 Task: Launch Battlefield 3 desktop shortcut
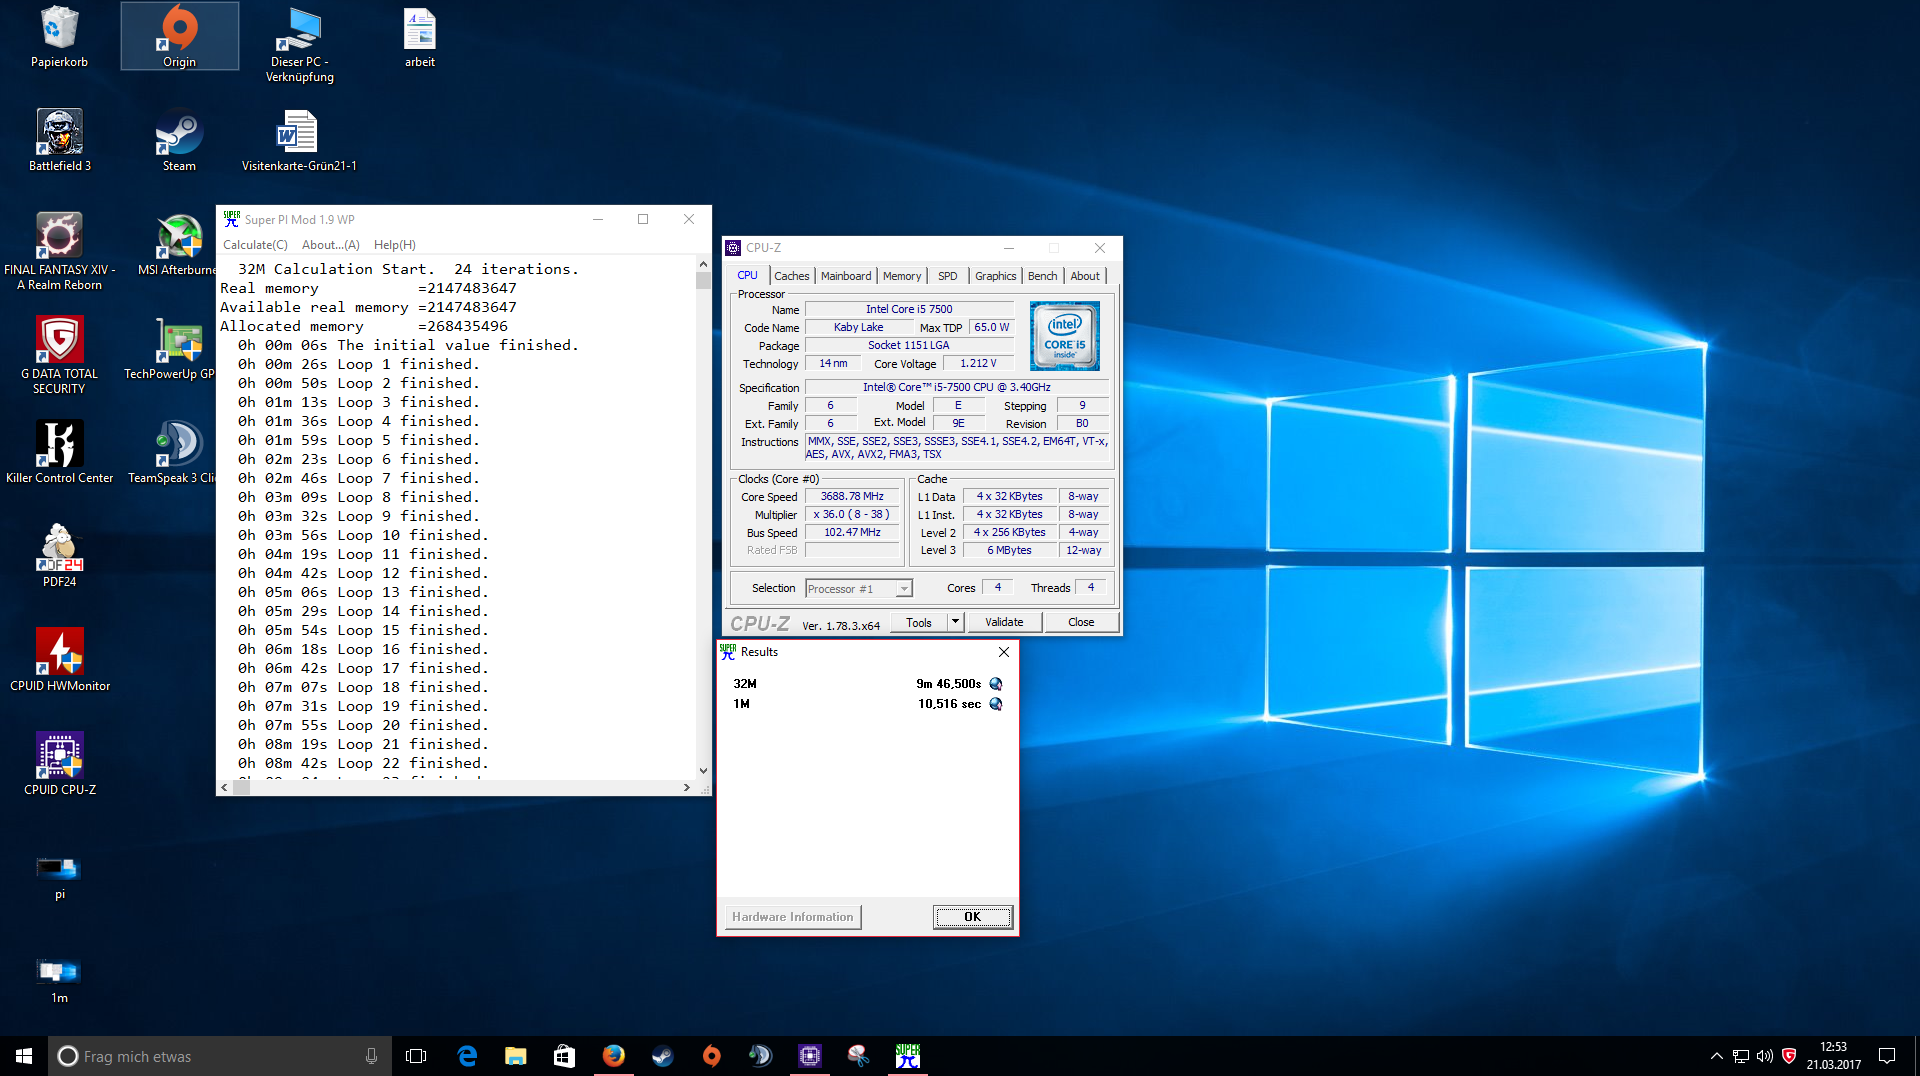(x=59, y=141)
